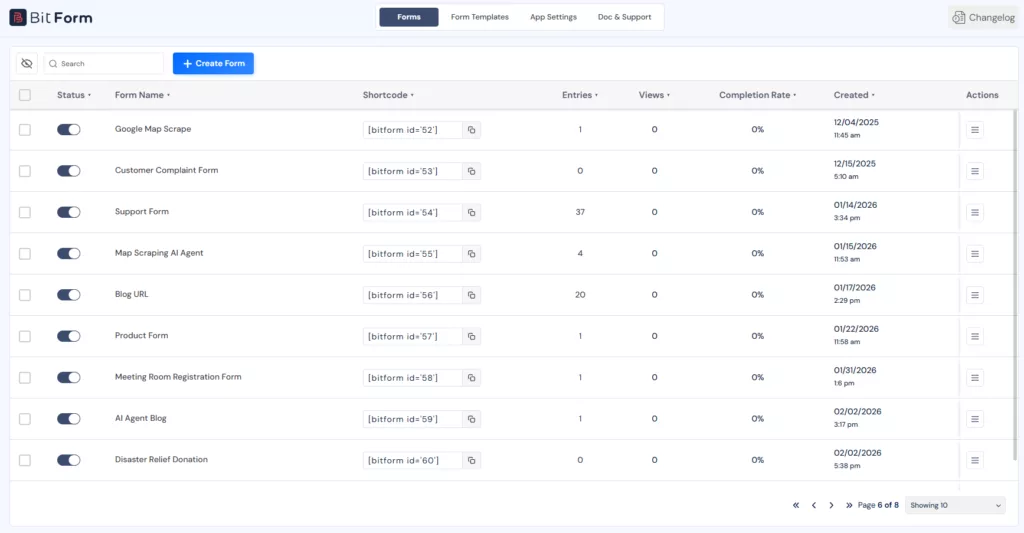Sort by Form Name column
Image resolution: width=1024 pixels, height=533 pixels.
[x=142, y=95]
